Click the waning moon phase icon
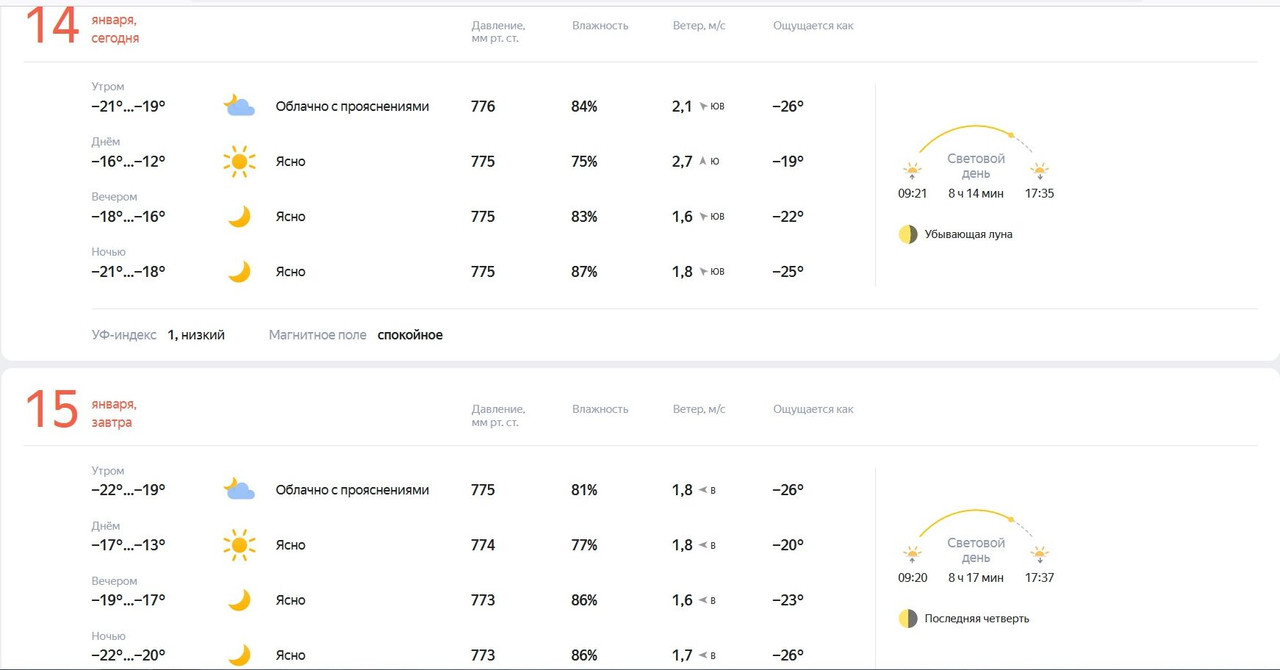Screen dimensions: 1280x670 tap(908, 234)
